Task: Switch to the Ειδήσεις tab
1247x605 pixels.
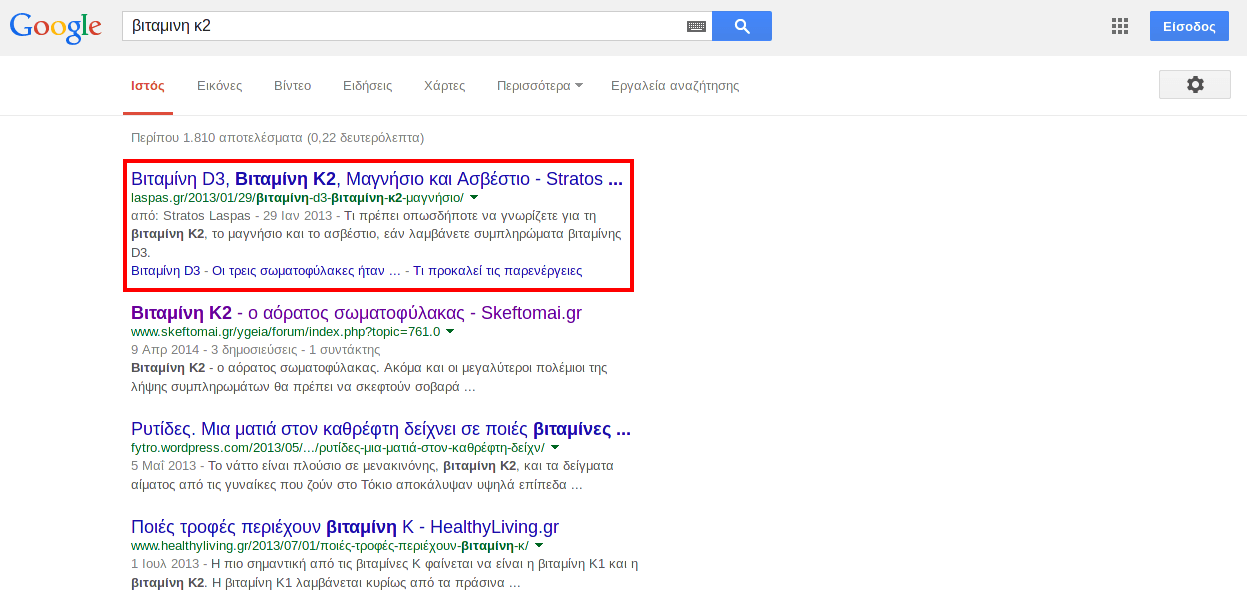Action: [x=367, y=86]
